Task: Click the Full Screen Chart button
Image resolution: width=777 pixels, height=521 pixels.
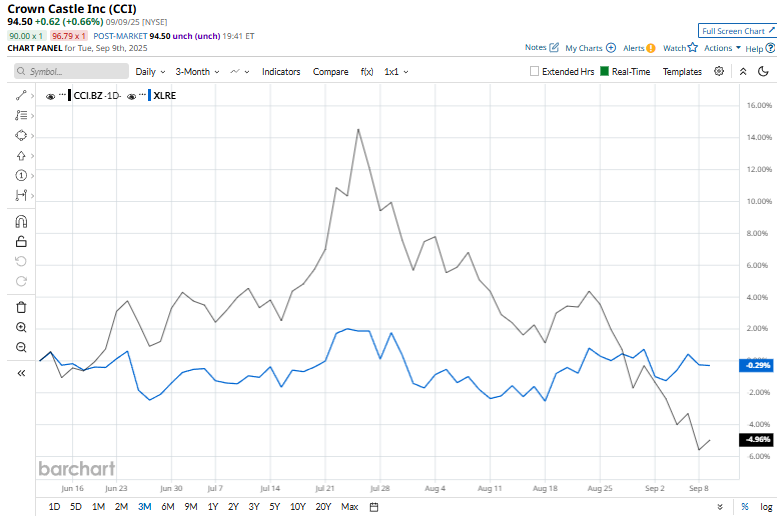Action: [737, 31]
